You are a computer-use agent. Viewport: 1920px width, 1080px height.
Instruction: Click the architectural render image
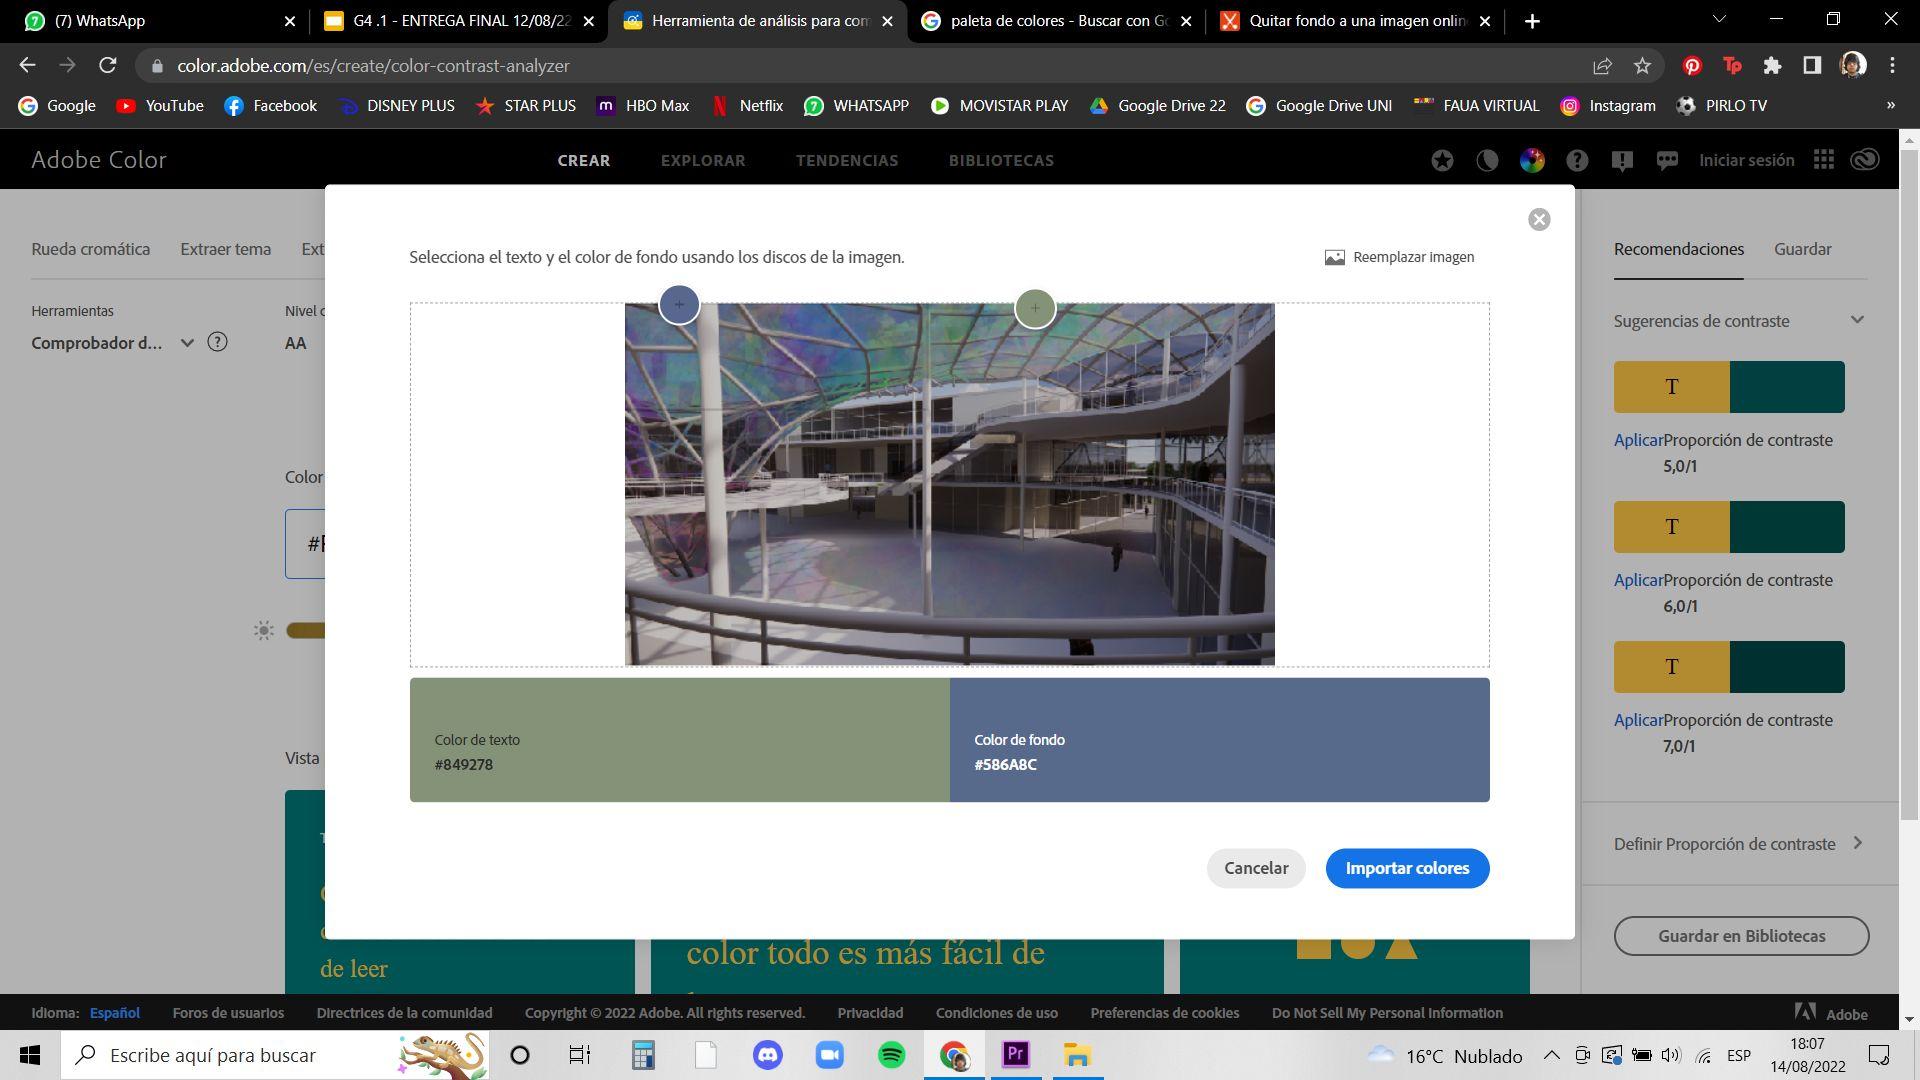pos(949,484)
